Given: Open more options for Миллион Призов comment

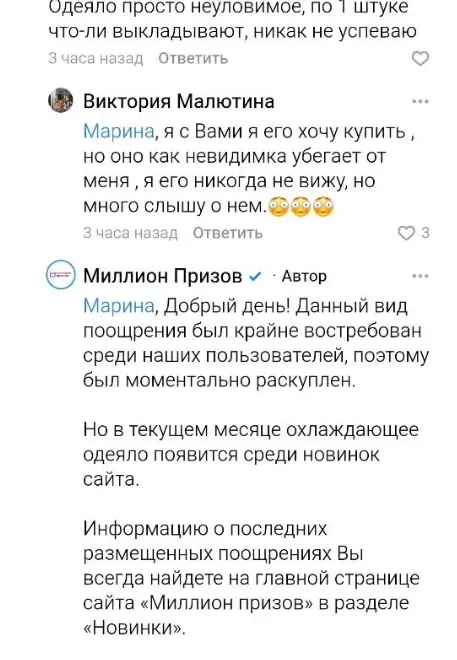Looking at the screenshot, I should coord(420,276).
